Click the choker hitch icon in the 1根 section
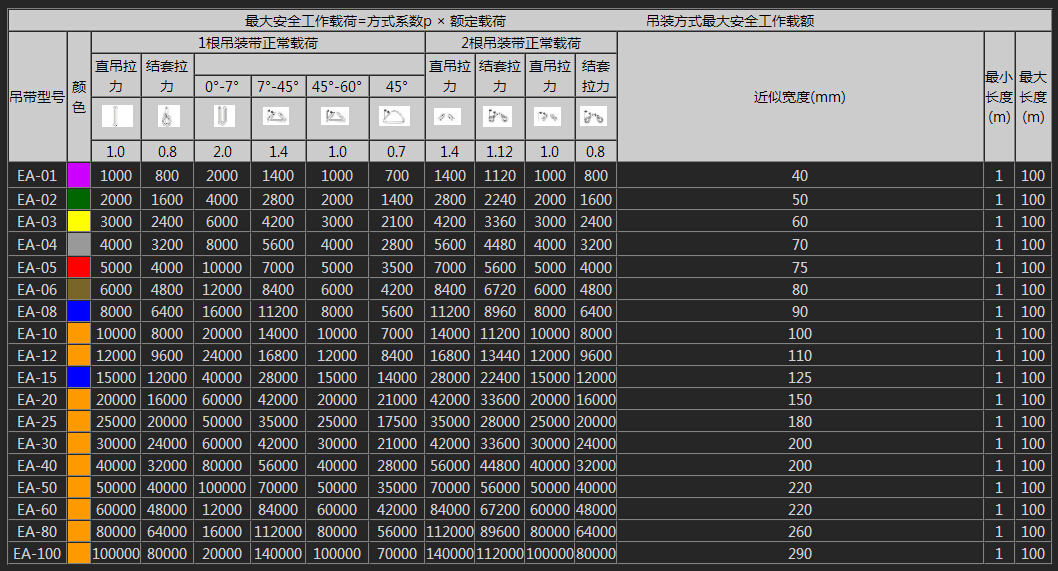 [x=166, y=117]
